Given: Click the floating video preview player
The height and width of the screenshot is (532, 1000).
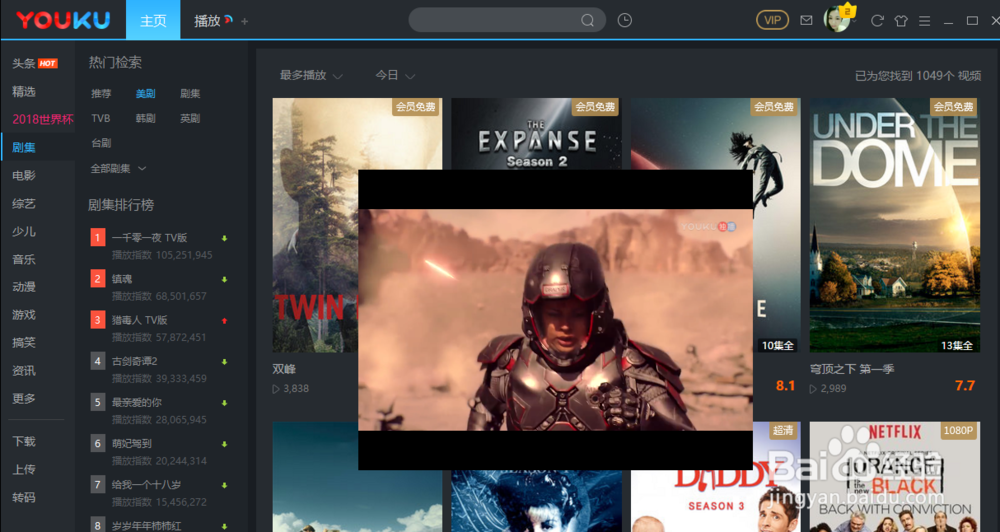Looking at the screenshot, I should point(555,320).
